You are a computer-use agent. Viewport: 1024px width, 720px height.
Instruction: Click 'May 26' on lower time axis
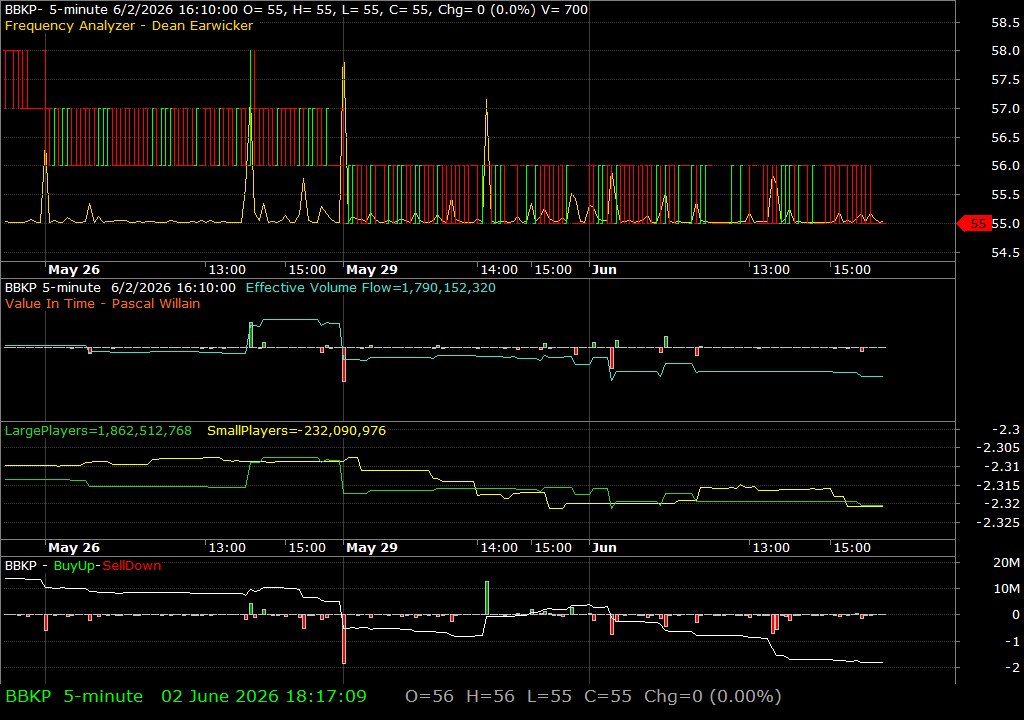tap(74, 548)
